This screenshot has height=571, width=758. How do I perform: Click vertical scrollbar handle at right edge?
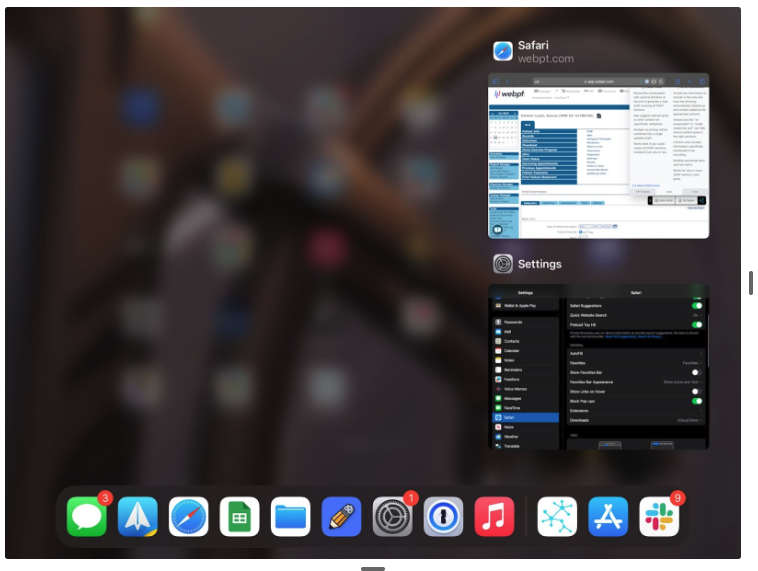coord(751,283)
